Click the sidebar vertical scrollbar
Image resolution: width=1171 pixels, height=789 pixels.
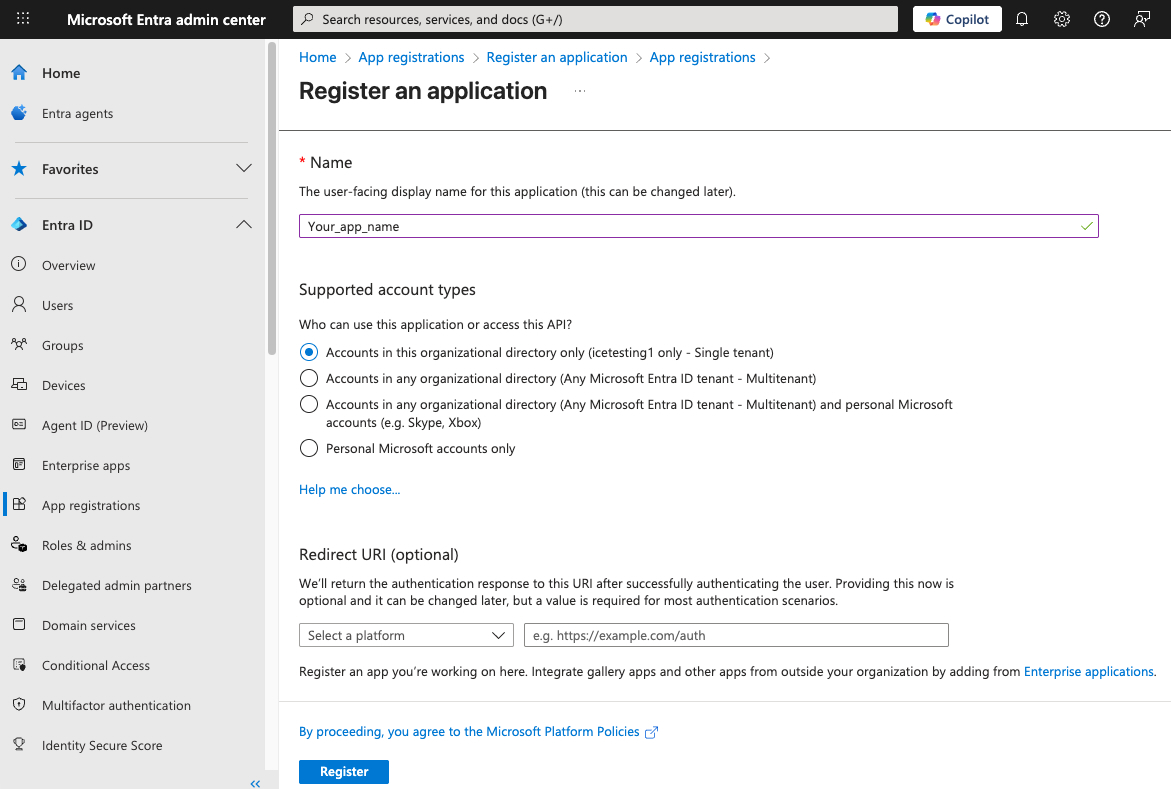272,200
